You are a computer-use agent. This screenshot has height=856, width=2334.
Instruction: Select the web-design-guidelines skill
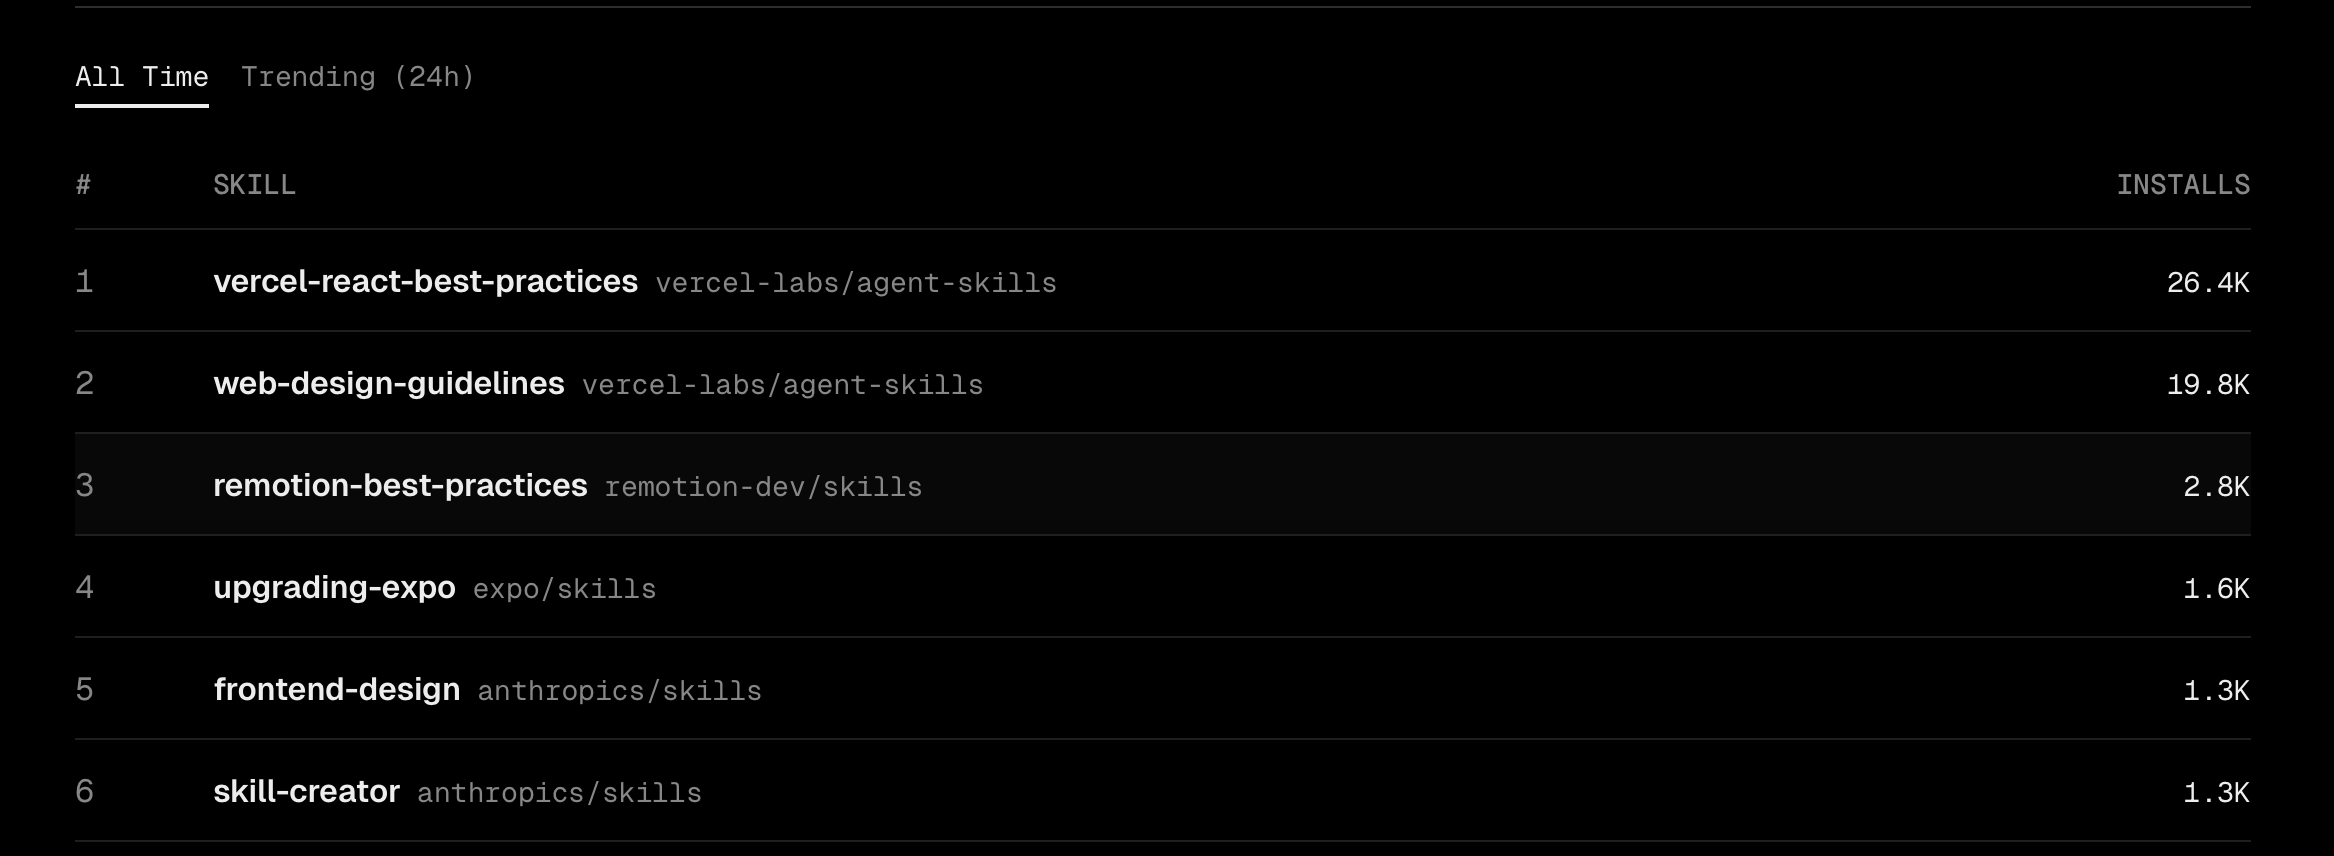(x=388, y=384)
